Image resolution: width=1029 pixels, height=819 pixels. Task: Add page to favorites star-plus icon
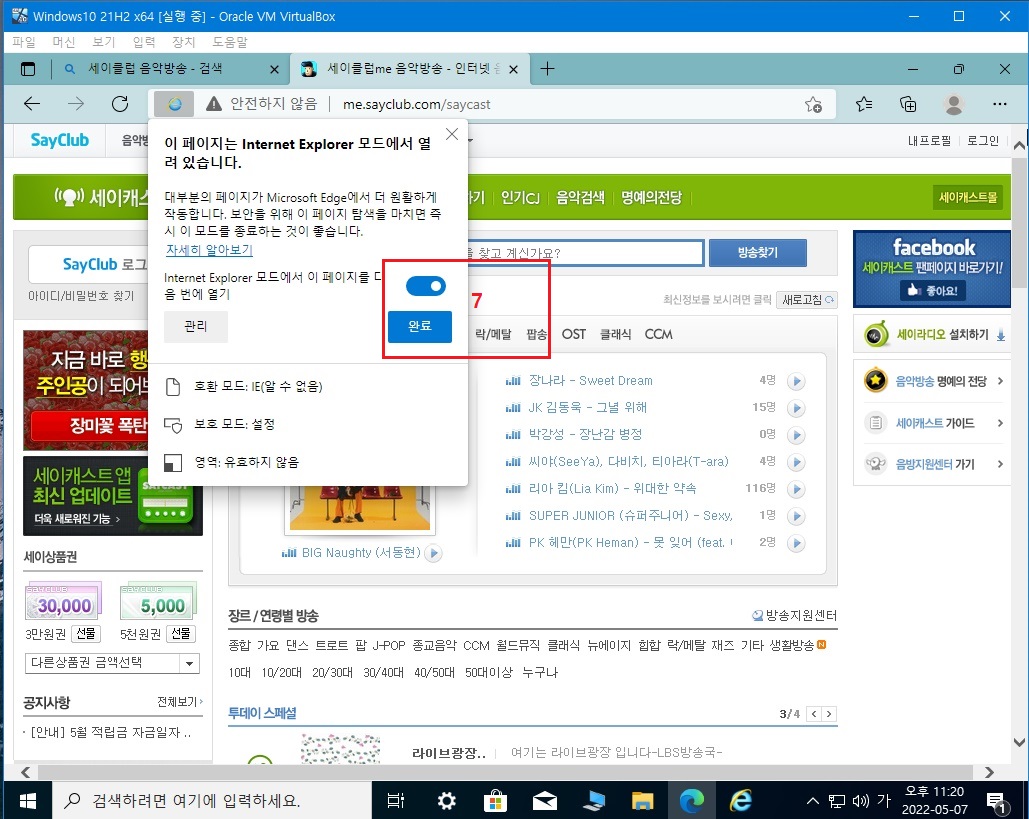coord(813,104)
